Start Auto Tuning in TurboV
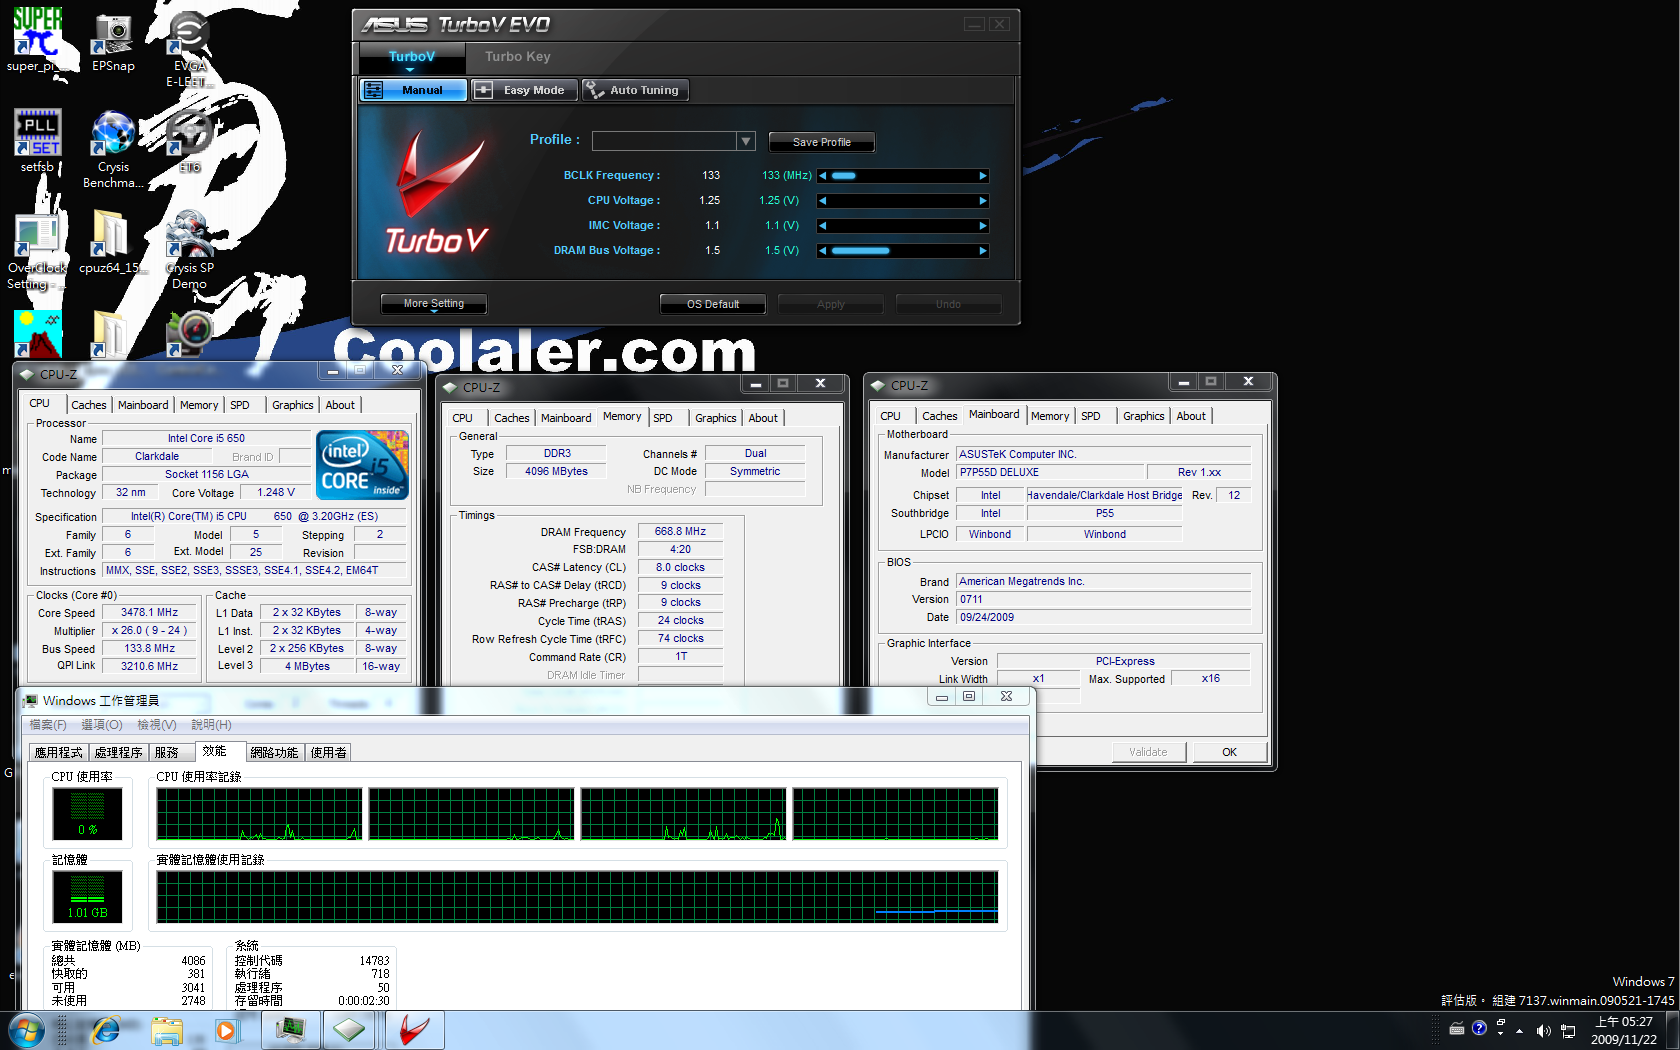The width and height of the screenshot is (1680, 1050). tap(635, 90)
